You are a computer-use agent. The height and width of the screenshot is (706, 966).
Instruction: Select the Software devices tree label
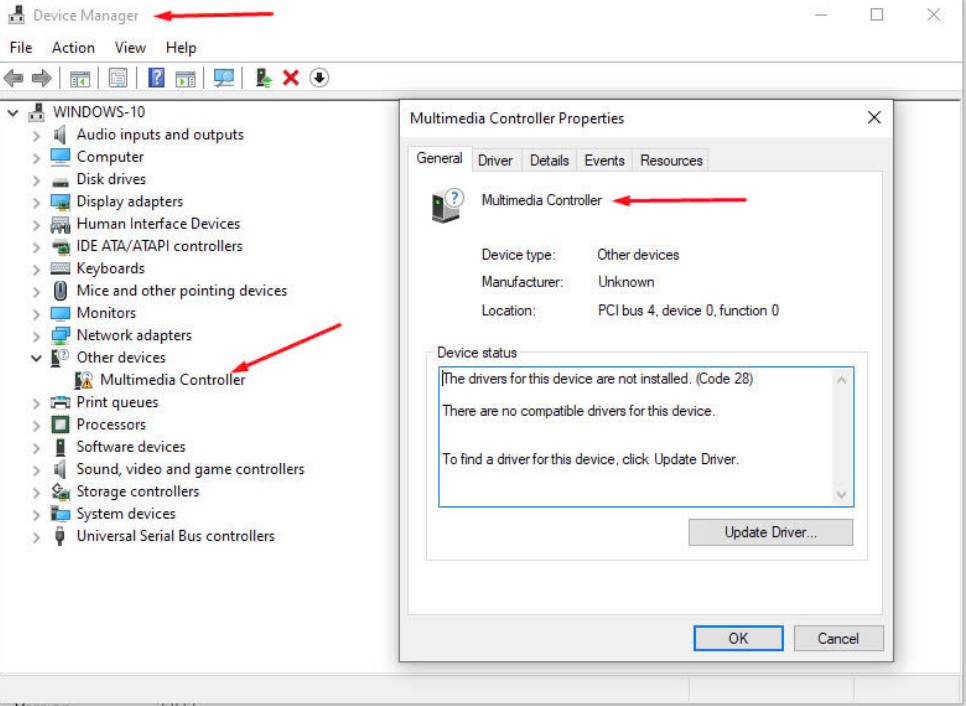coord(131,447)
